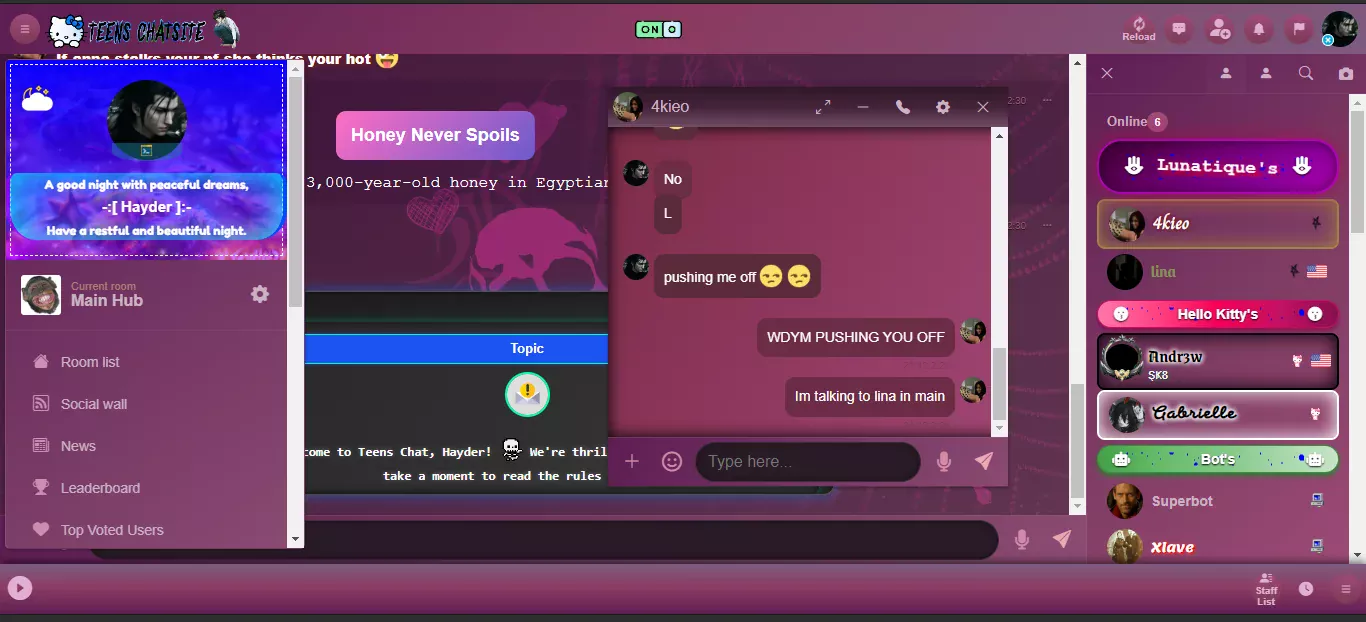
Task: Click the Teens Chatsite Hello Kitty logo
Action: click(143, 30)
